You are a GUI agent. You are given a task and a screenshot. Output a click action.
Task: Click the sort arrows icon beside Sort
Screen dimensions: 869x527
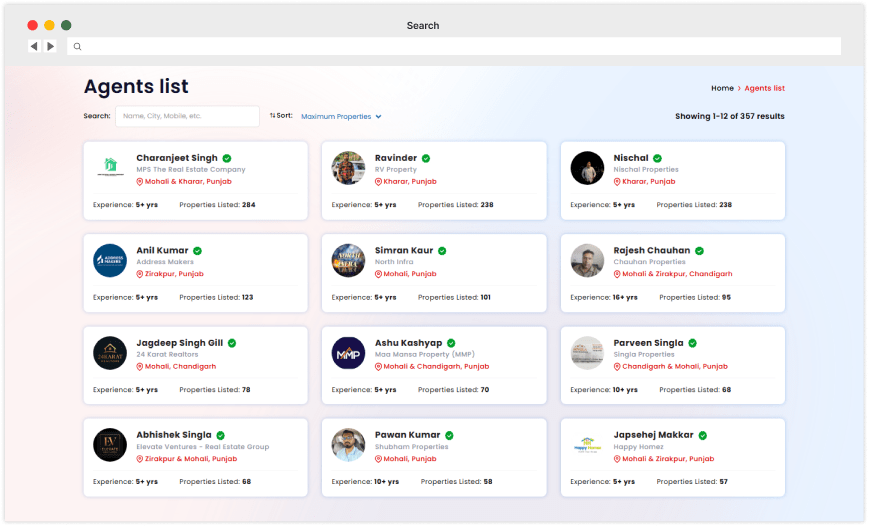point(272,116)
